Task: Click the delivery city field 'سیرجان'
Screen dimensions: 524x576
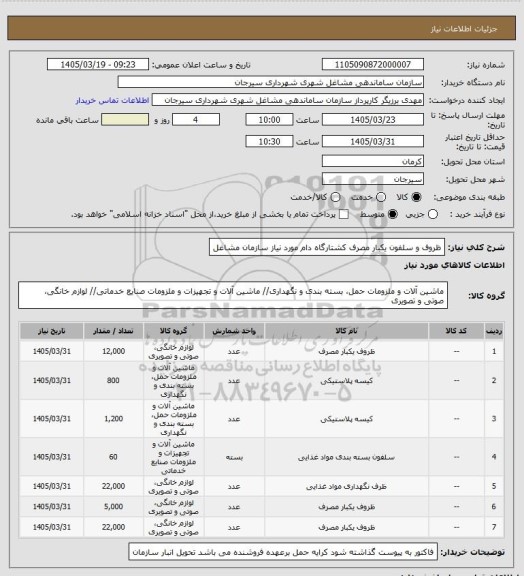Action: point(373,179)
